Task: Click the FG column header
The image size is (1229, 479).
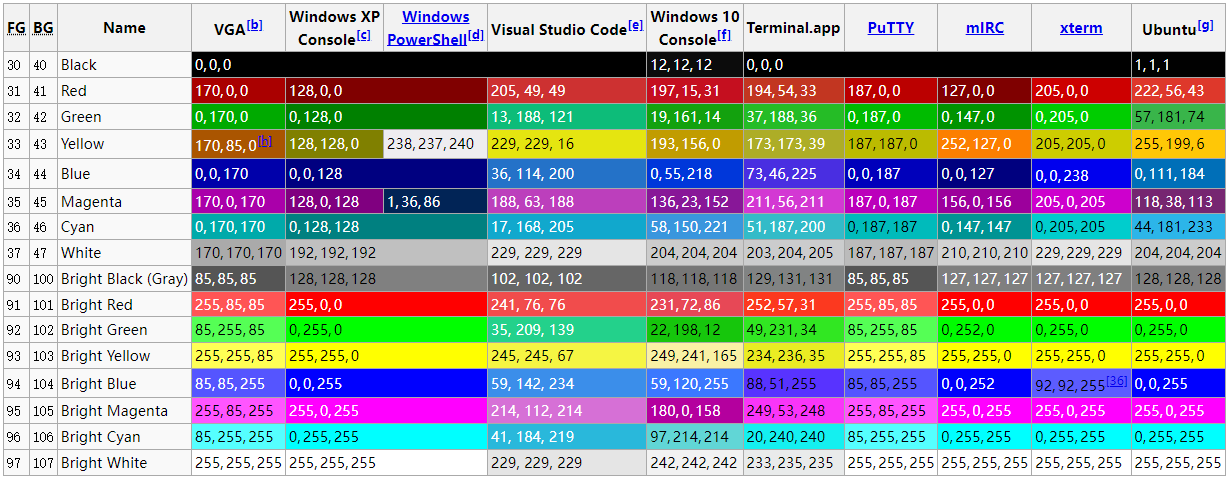Action: pyautogui.click(x=16, y=28)
